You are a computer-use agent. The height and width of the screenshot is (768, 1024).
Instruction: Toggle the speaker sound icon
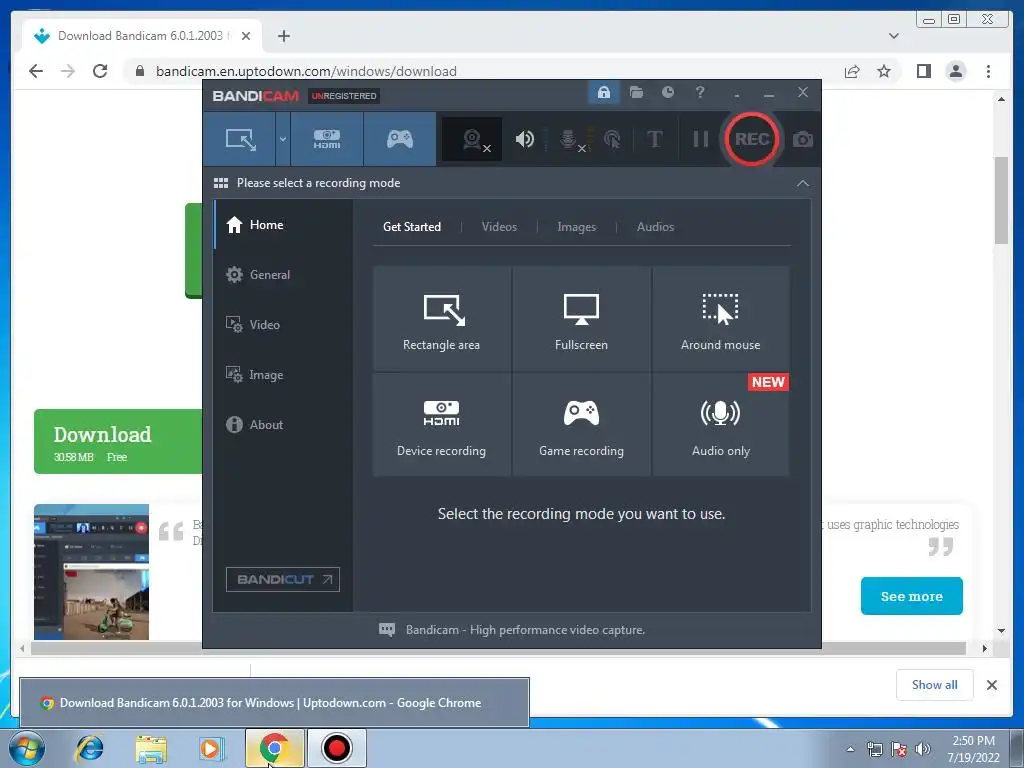coord(524,139)
